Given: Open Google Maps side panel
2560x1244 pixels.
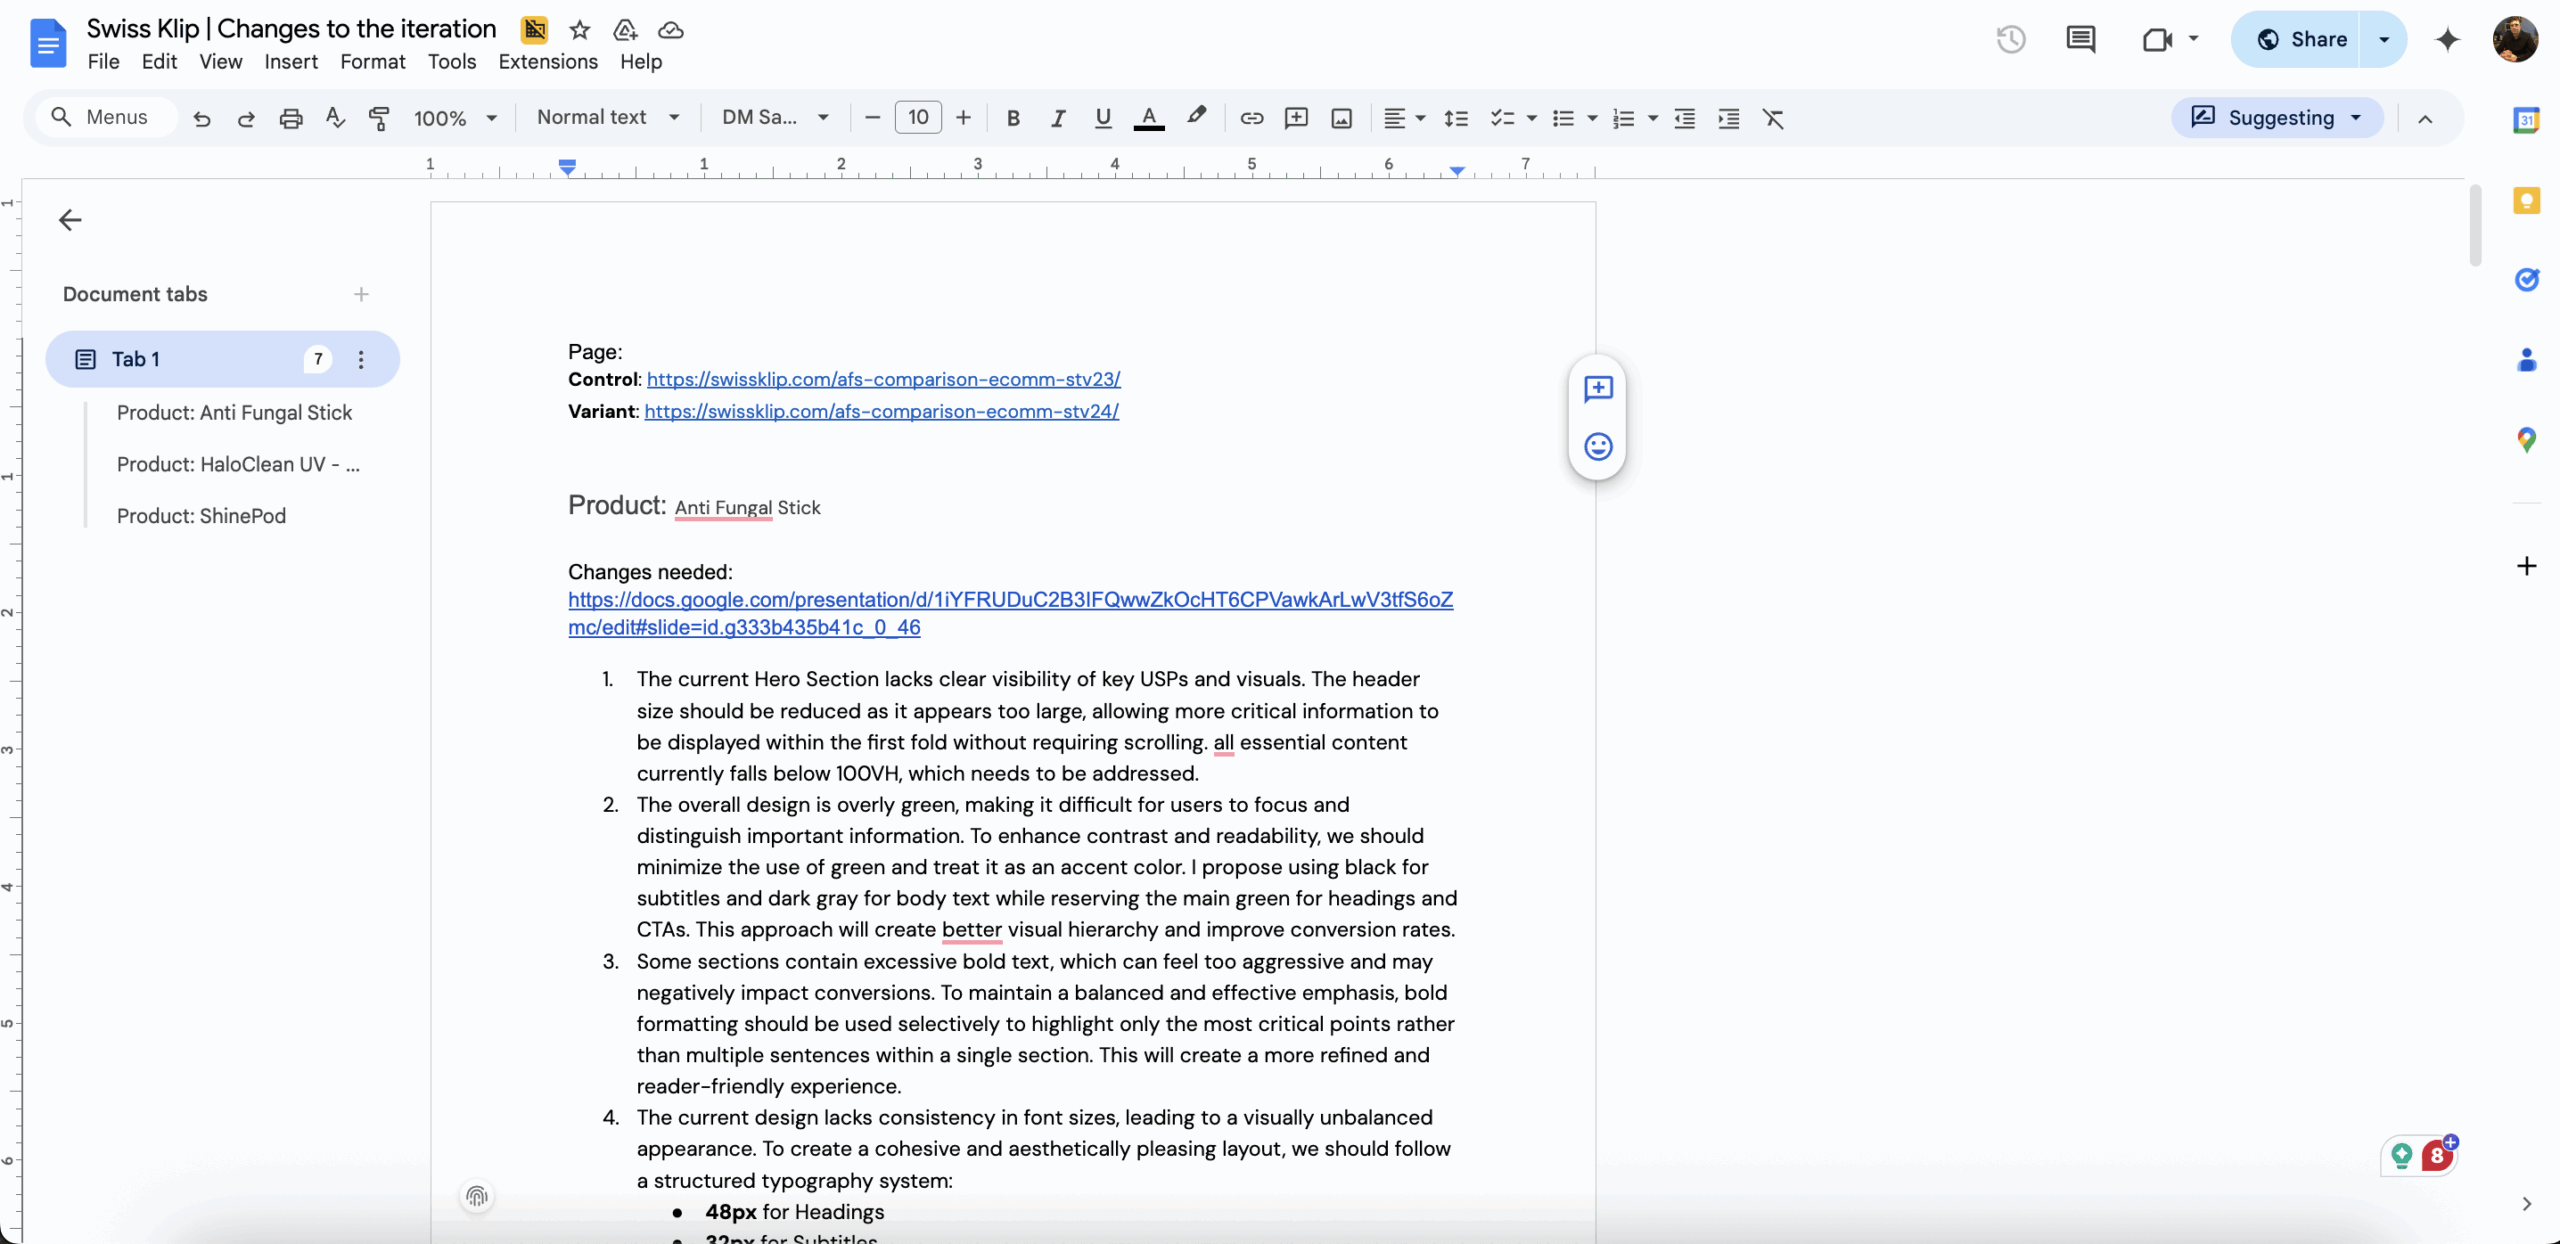Looking at the screenshot, I should 2526,439.
